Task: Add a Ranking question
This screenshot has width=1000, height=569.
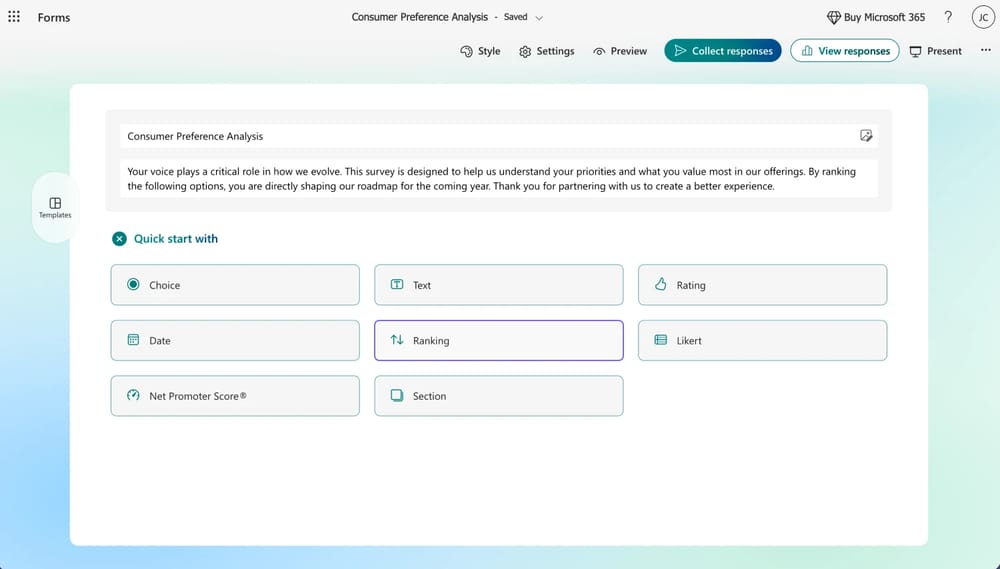Action: click(x=498, y=340)
